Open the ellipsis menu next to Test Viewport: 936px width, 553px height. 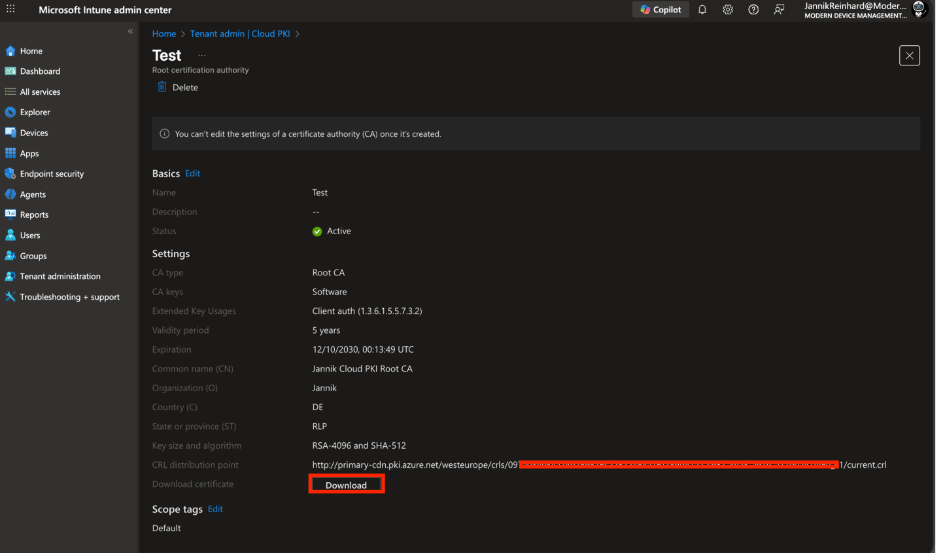pos(202,56)
